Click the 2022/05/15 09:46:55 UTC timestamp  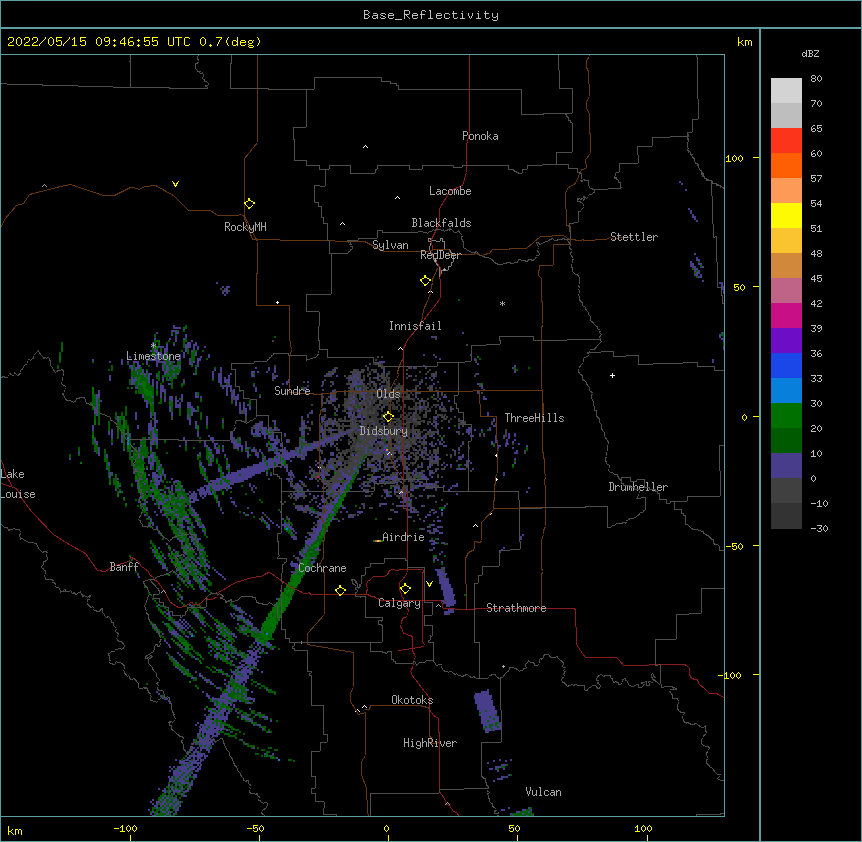pos(99,42)
